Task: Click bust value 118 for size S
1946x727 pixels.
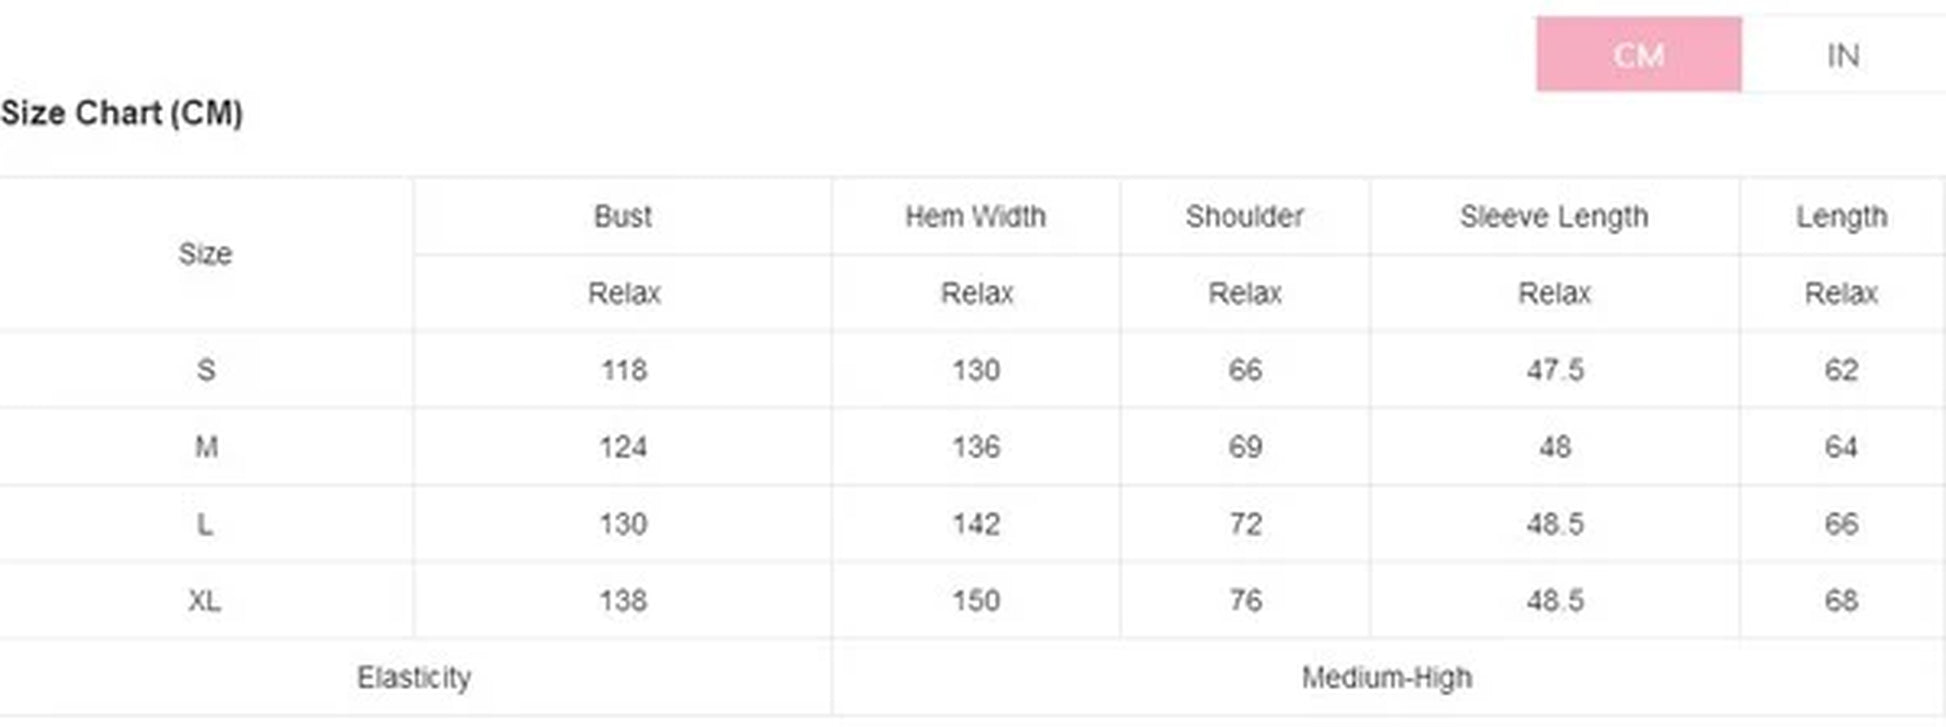Action: point(623,370)
